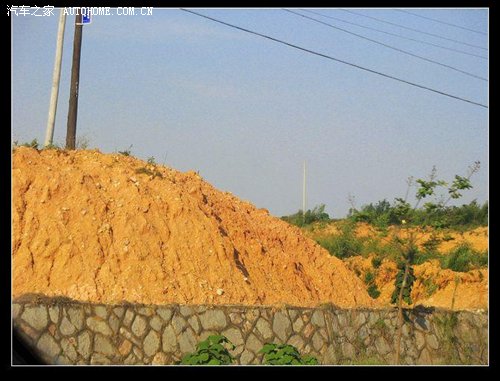Click the smaller leafy plant beside it
This screenshot has height=381, width=500.
pos(286,354)
